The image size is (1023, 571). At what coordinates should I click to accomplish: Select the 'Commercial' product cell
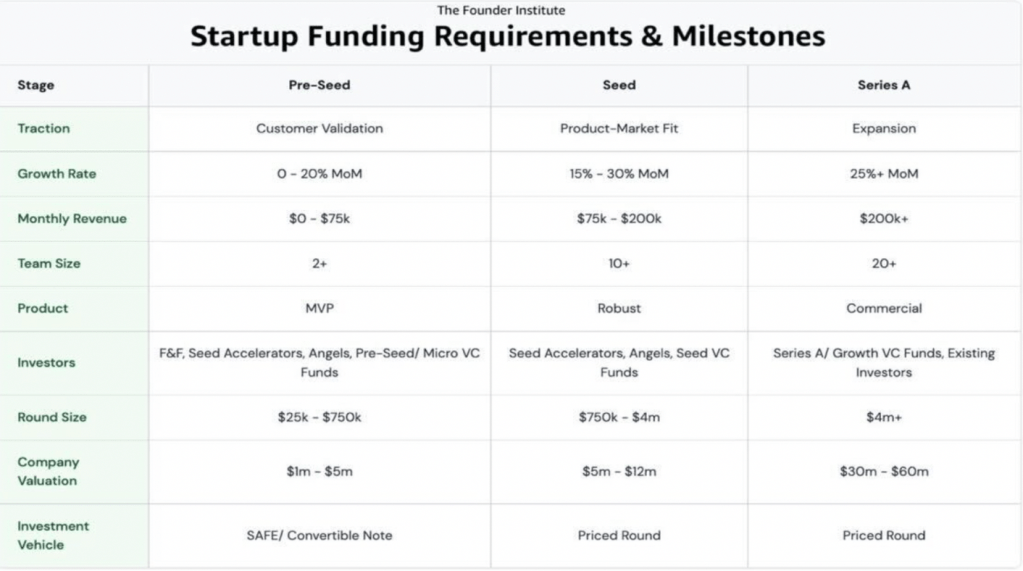tap(884, 309)
